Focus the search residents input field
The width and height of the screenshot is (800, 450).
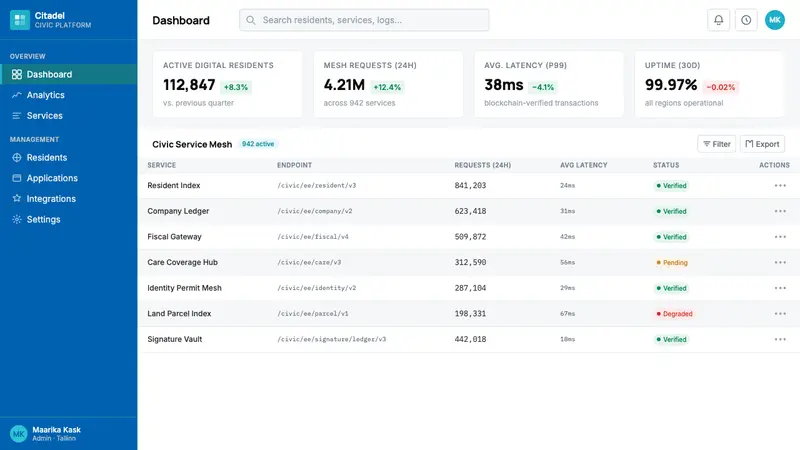coord(364,20)
